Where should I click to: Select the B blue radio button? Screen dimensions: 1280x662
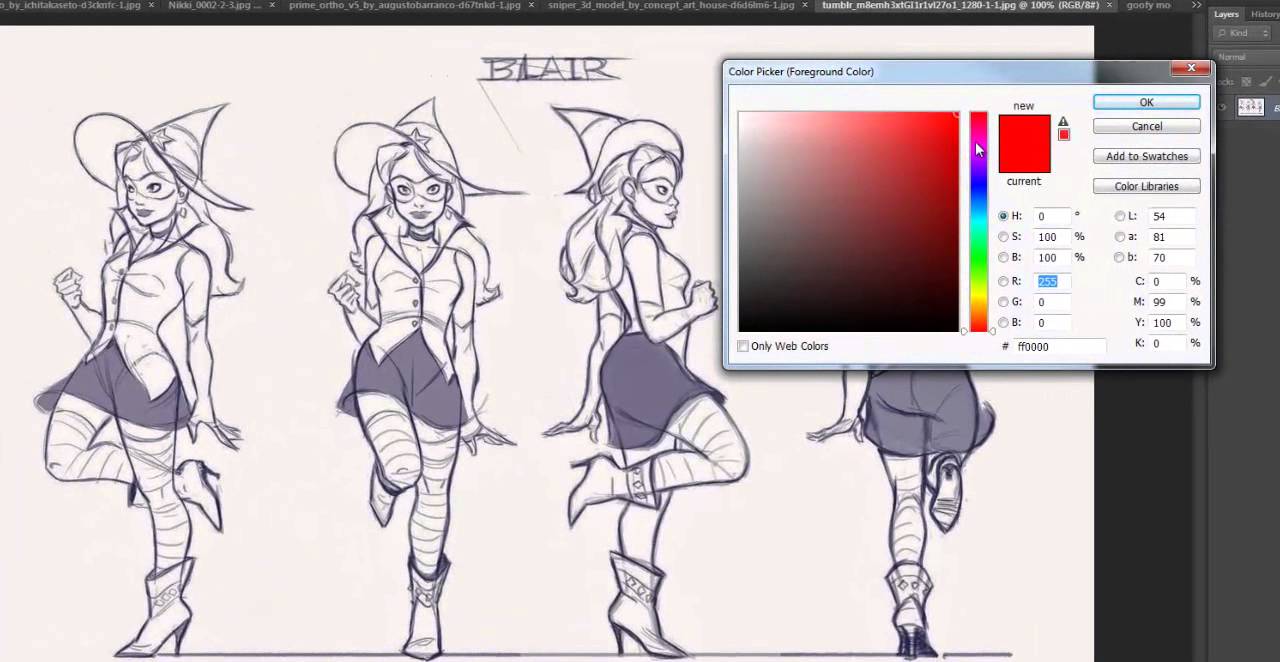click(x=1003, y=322)
